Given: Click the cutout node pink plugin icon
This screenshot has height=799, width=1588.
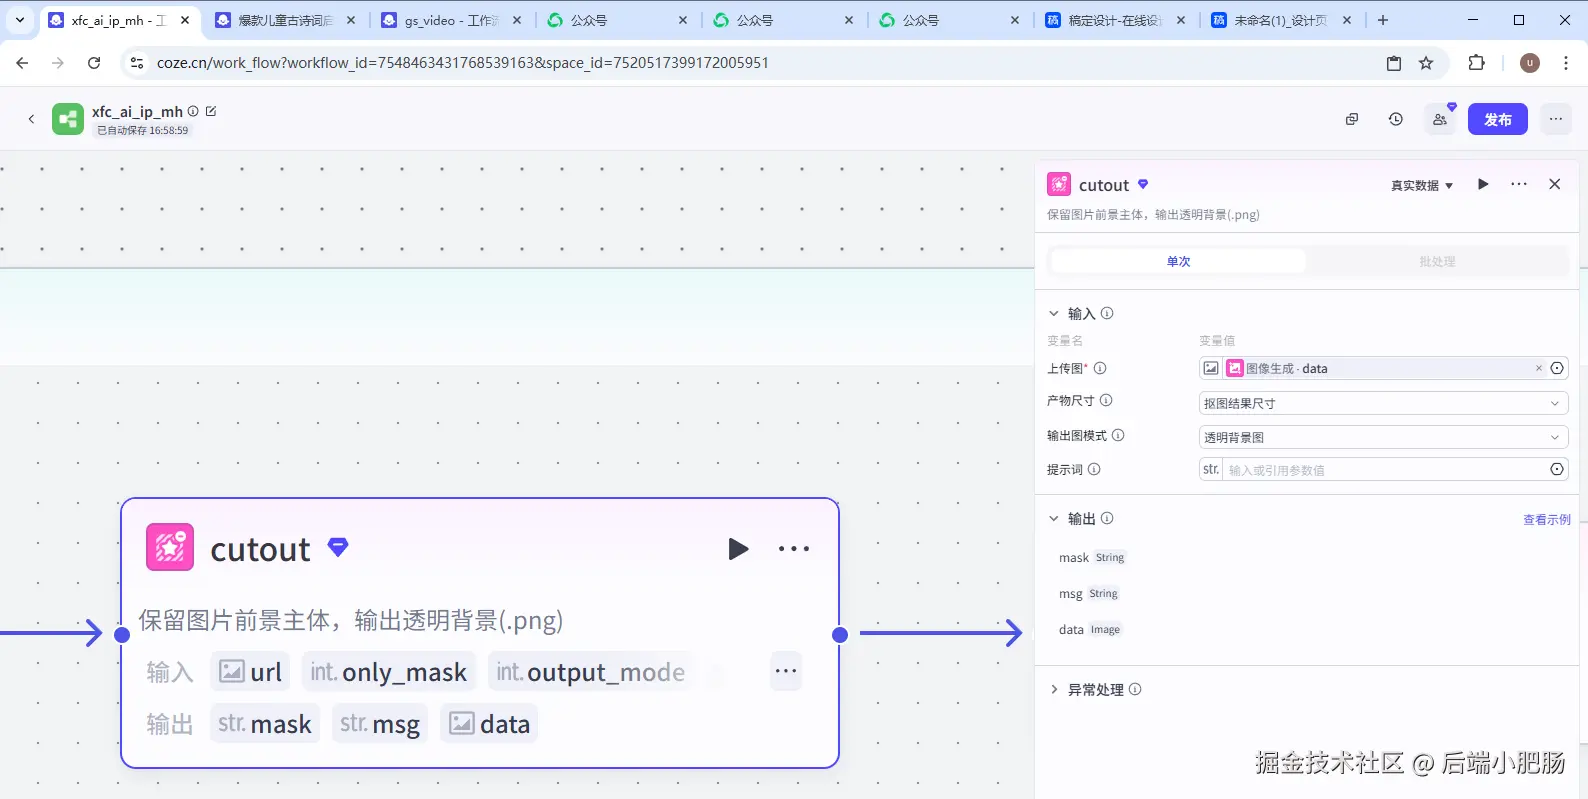Looking at the screenshot, I should [x=170, y=547].
